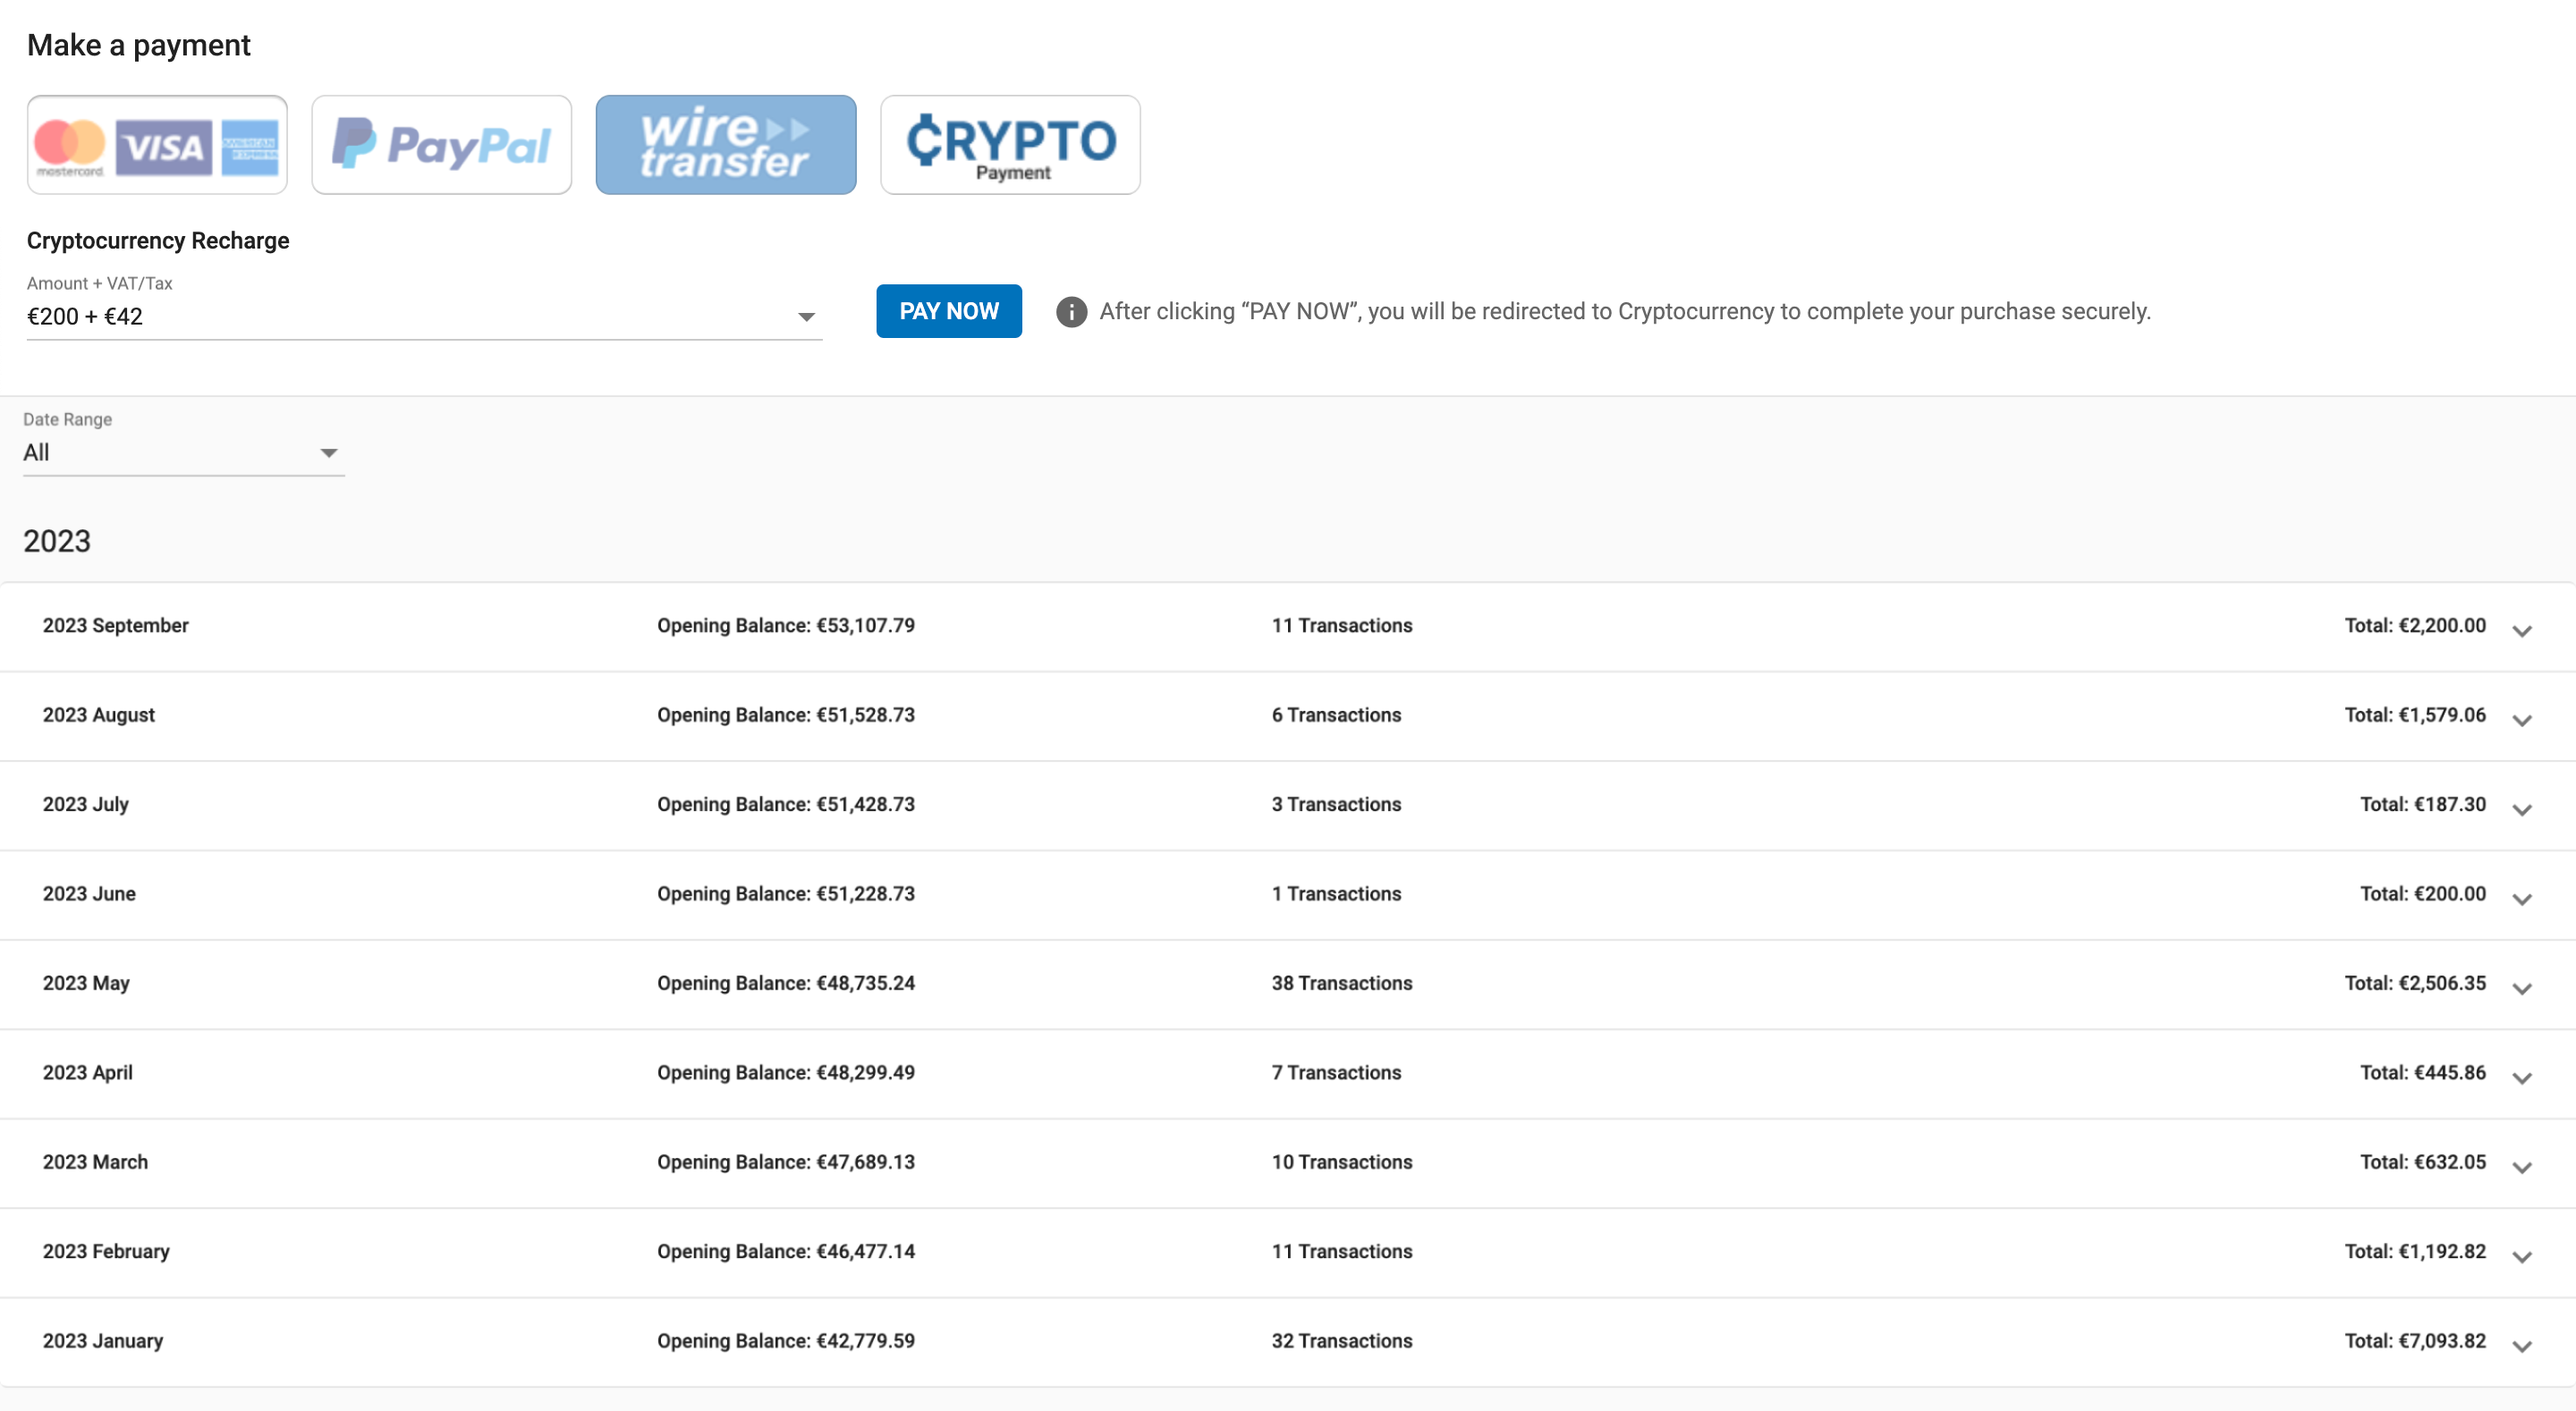Click 'Opening Balance: €53,107.79' text
Viewport: 2576px width, 1411px height.
tap(786, 625)
